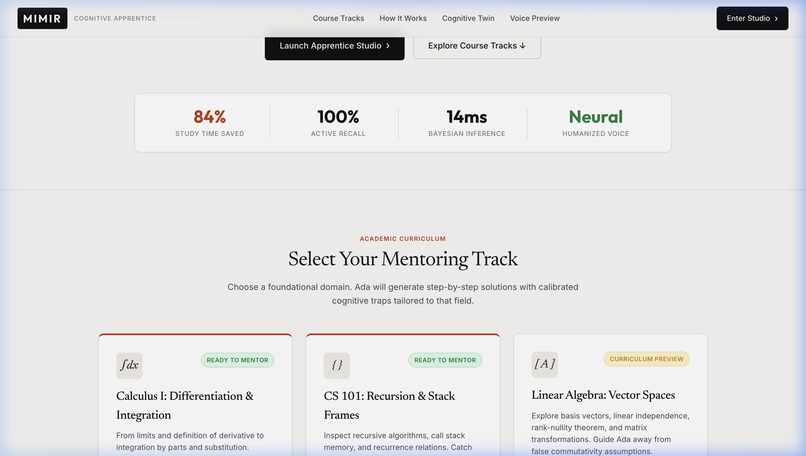806x456 pixels.
Task: Click the 84% study time saved stat
Action: click(210, 123)
